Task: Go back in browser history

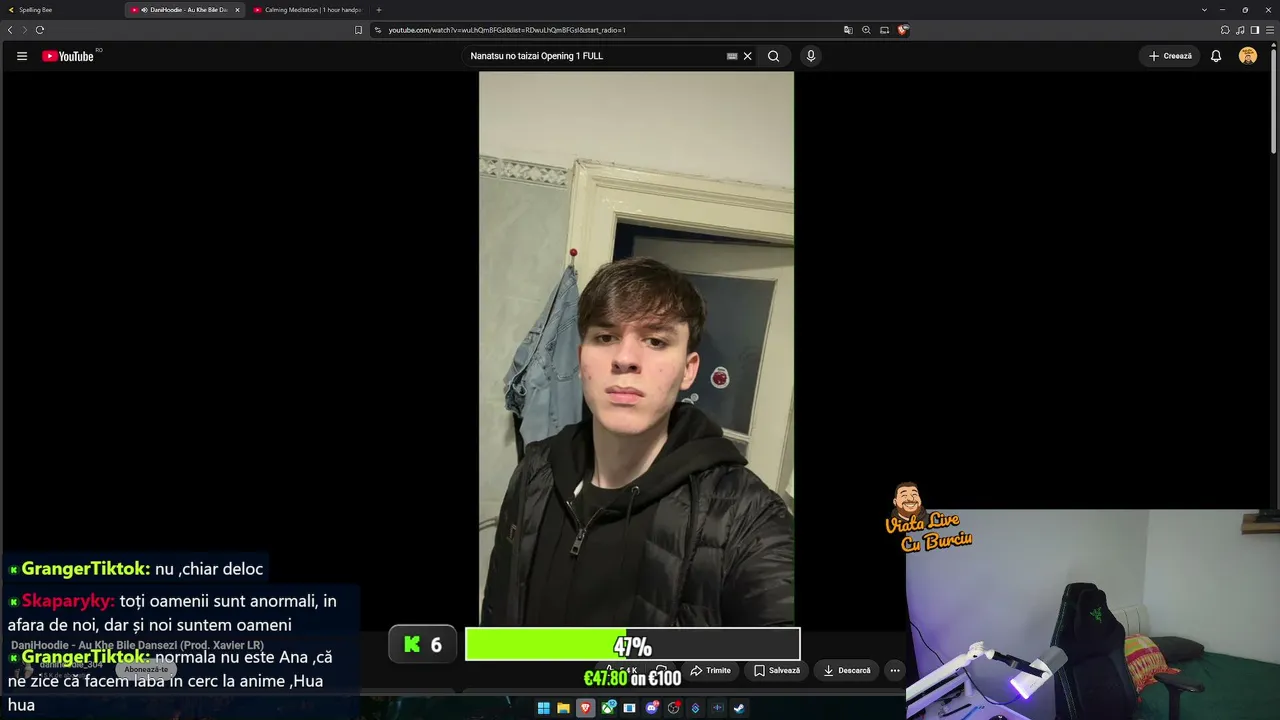Action: click(x=10, y=30)
